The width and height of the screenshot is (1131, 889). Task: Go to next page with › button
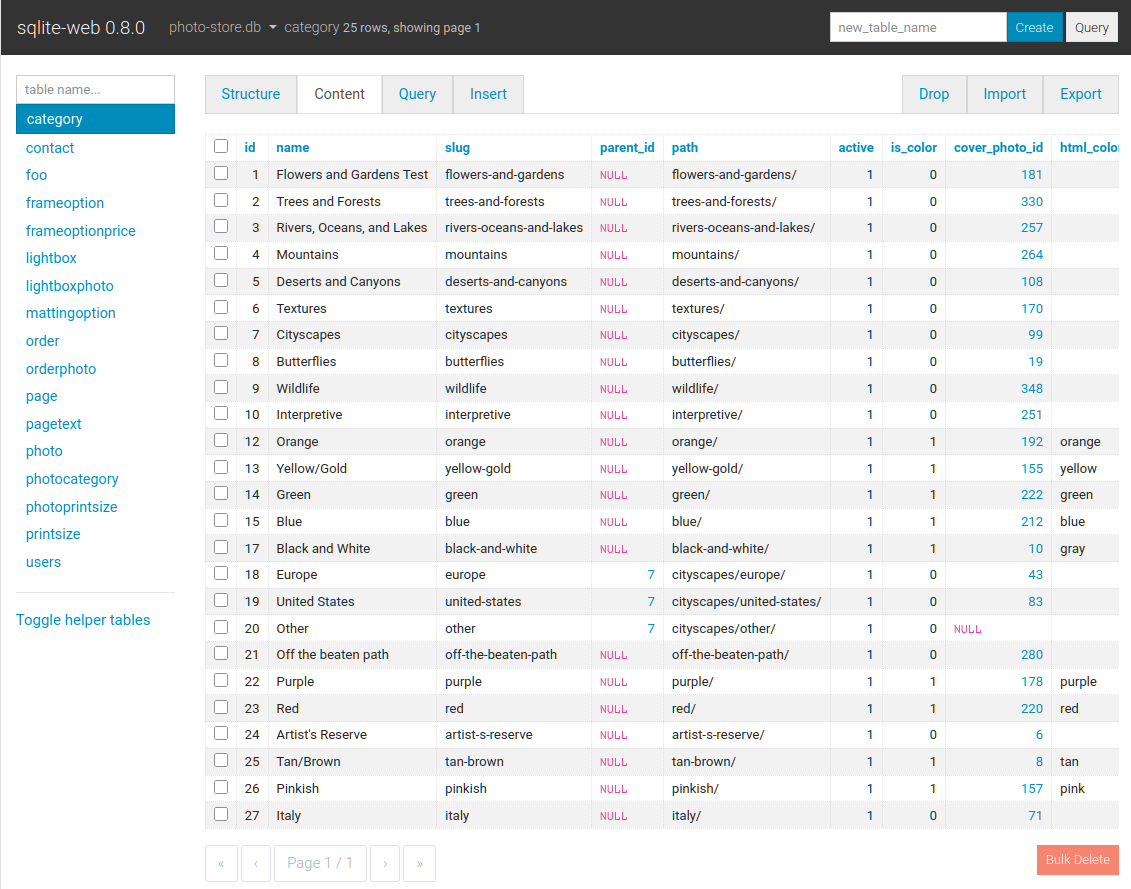(385, 863)
